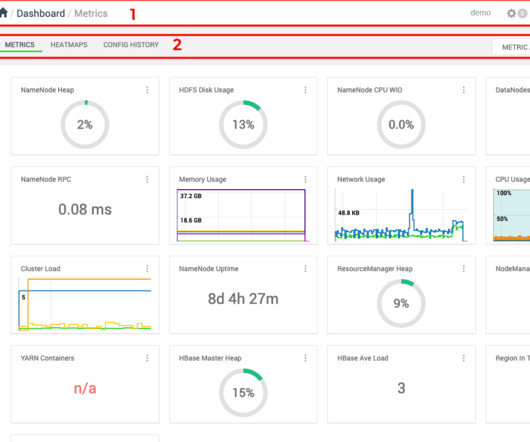530x442 pixels.
Task: Open the Metric Actions dropdown button
Action: pyautogui.click(x=511, y=47)
